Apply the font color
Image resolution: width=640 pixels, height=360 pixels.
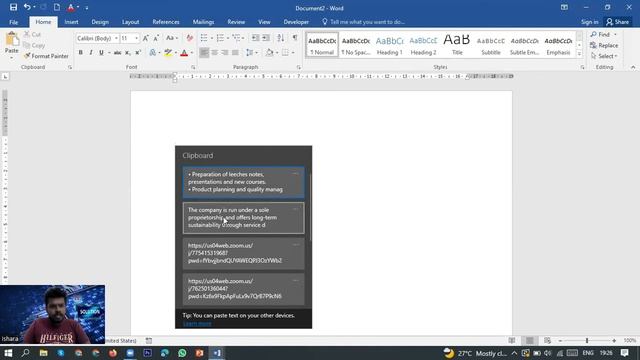click(x=184, y=53)
